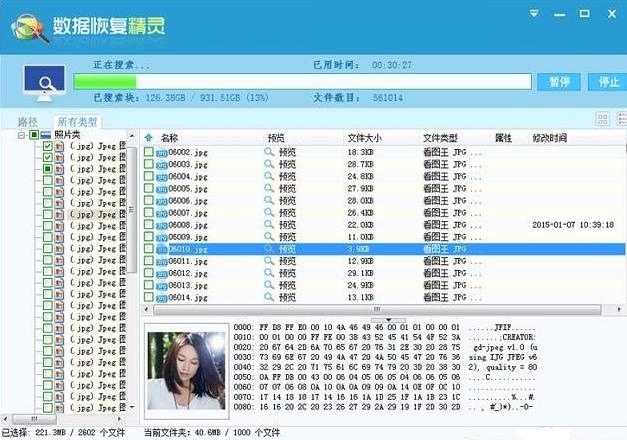Pause the search with 暂停 button
627x440 pixels.
pos(559,82)
